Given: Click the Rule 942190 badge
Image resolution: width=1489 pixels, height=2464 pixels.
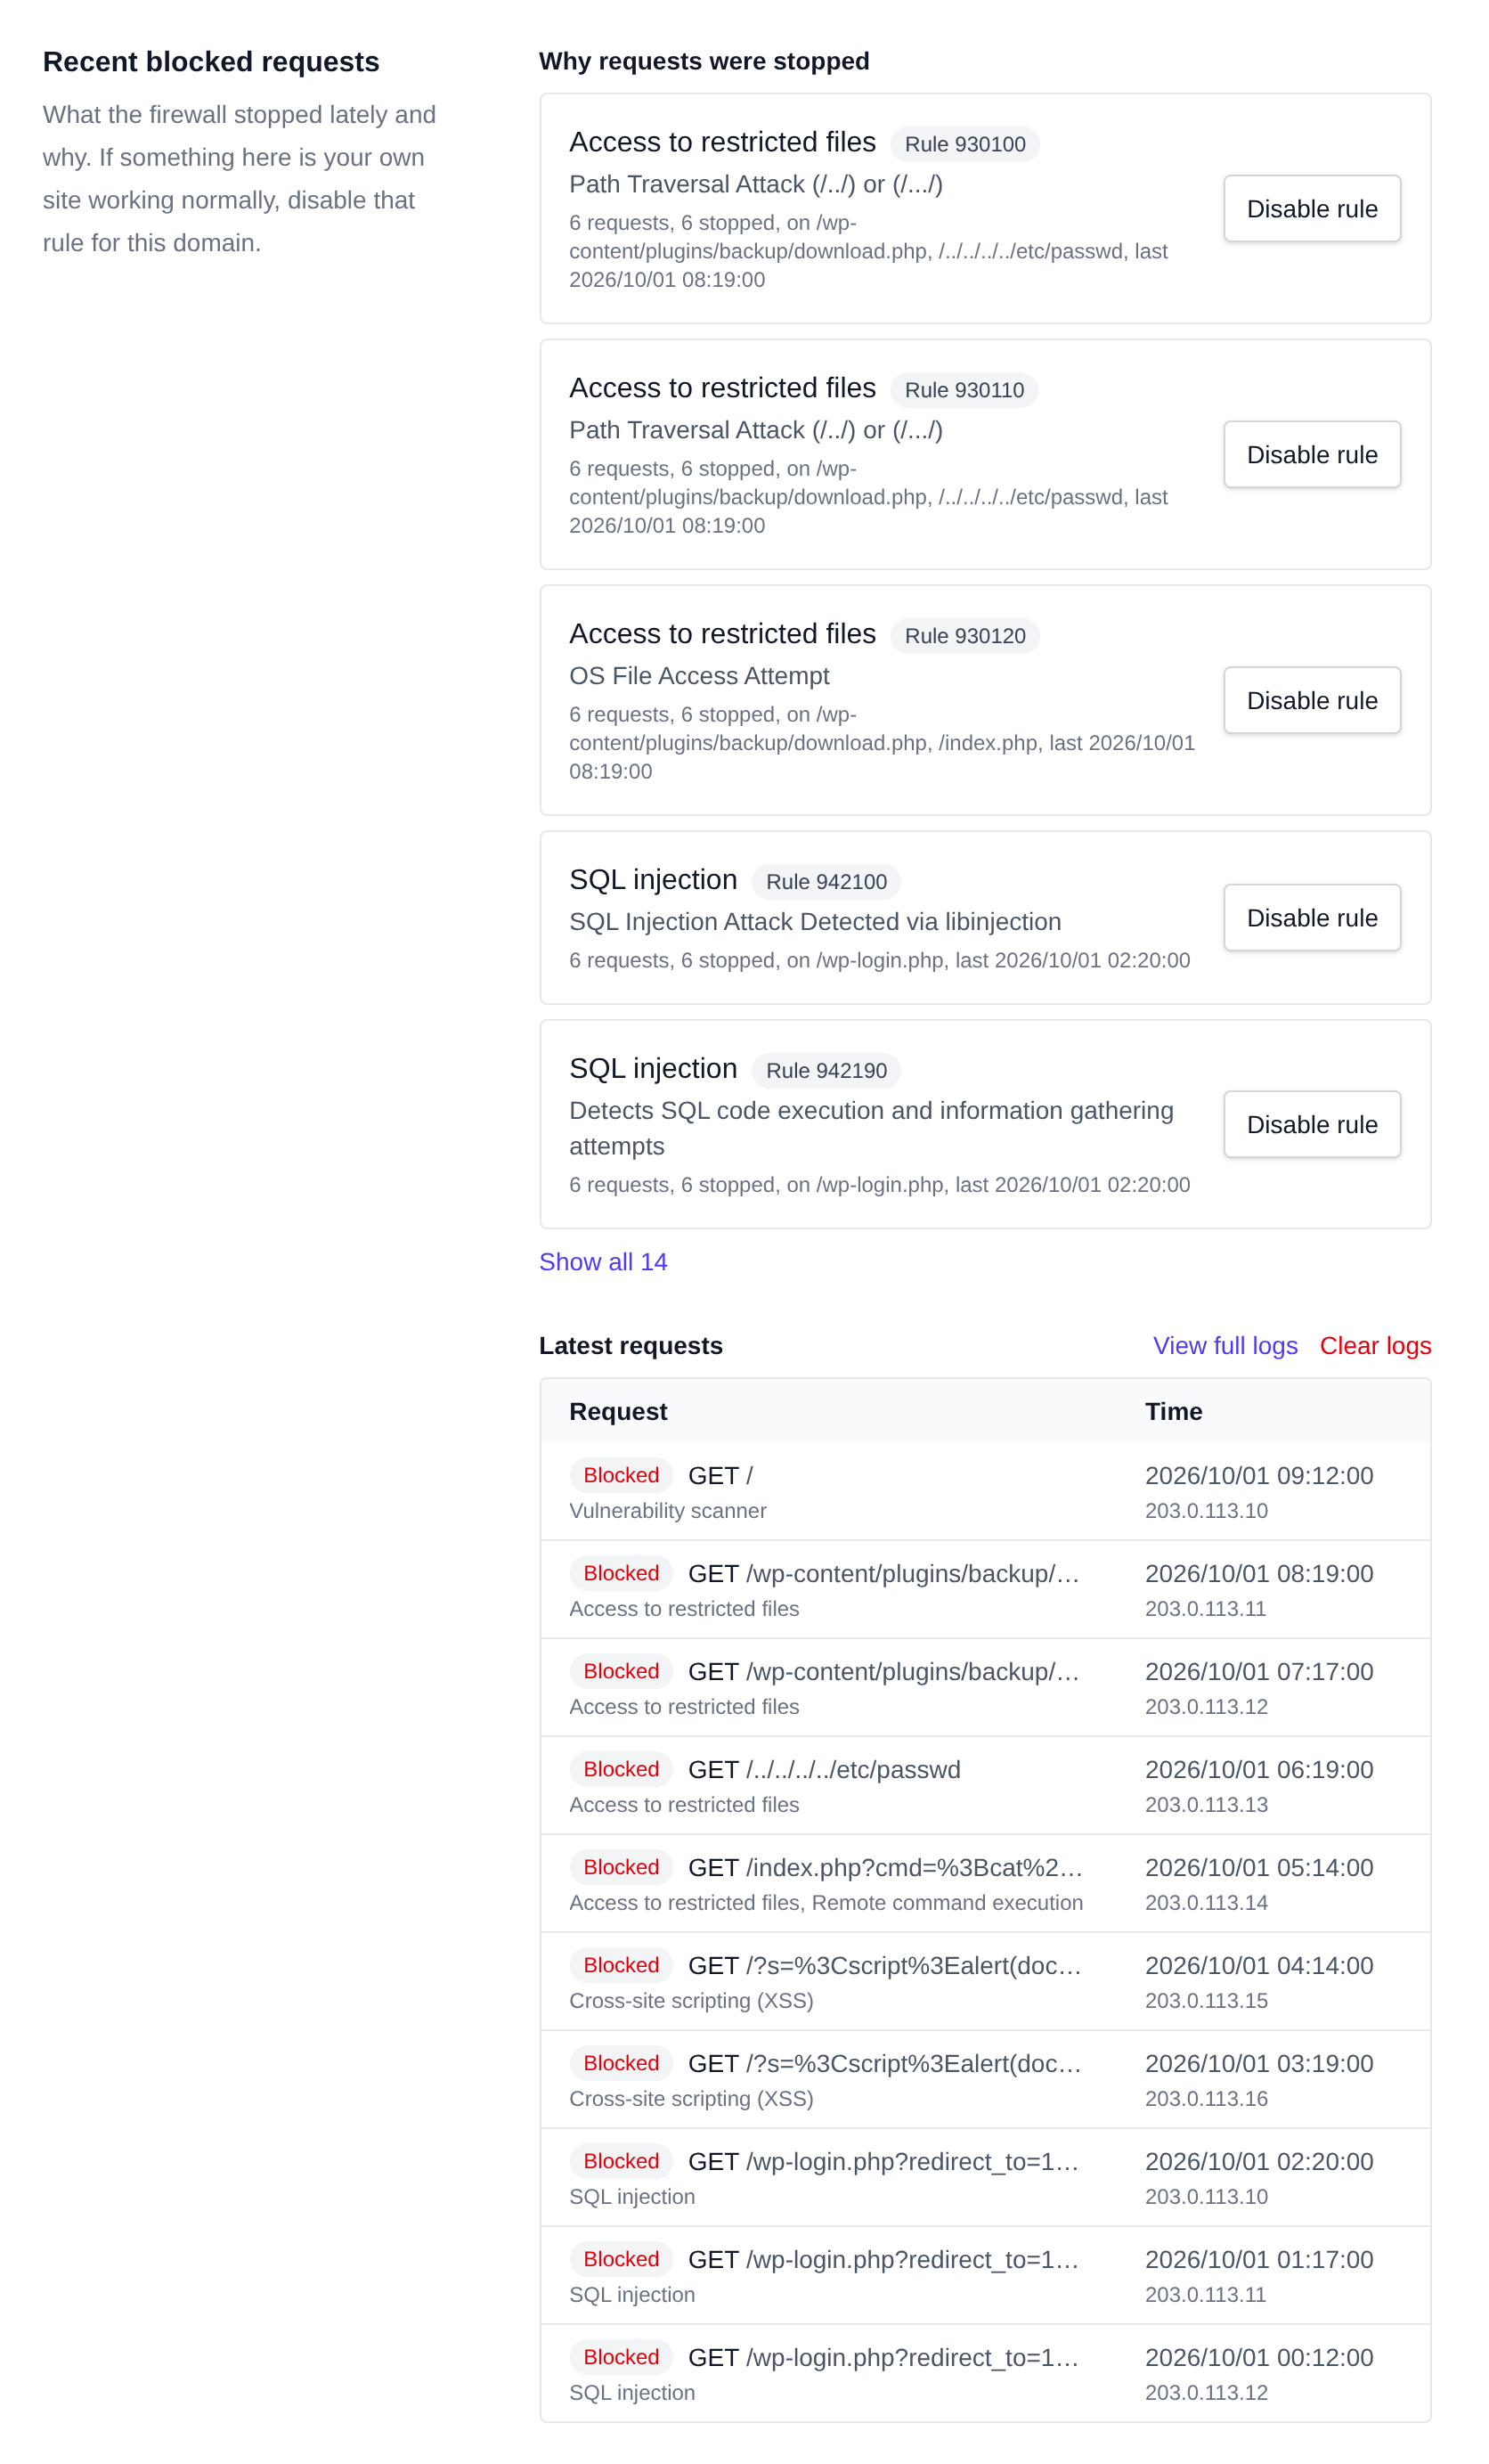Looking at the screenshot, I should 826,1071.
